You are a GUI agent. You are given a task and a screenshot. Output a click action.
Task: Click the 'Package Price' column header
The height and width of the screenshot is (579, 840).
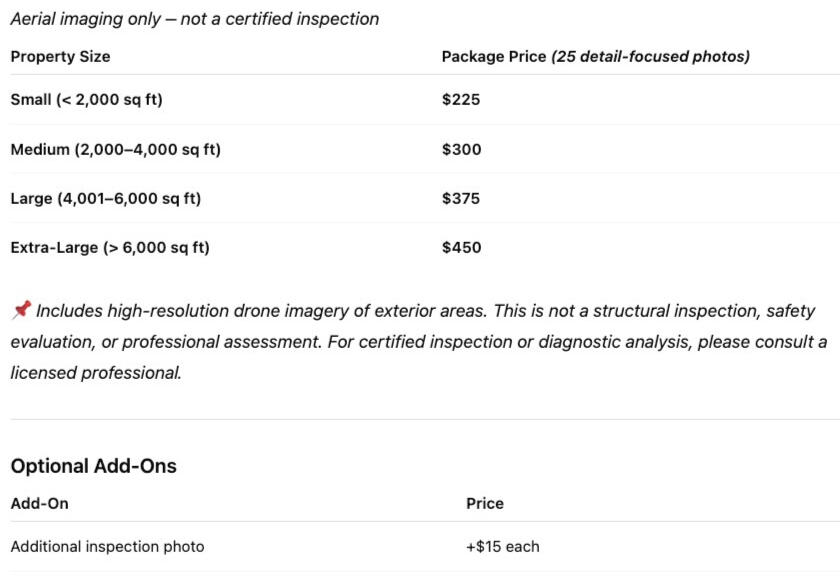(x=494, y=57)
